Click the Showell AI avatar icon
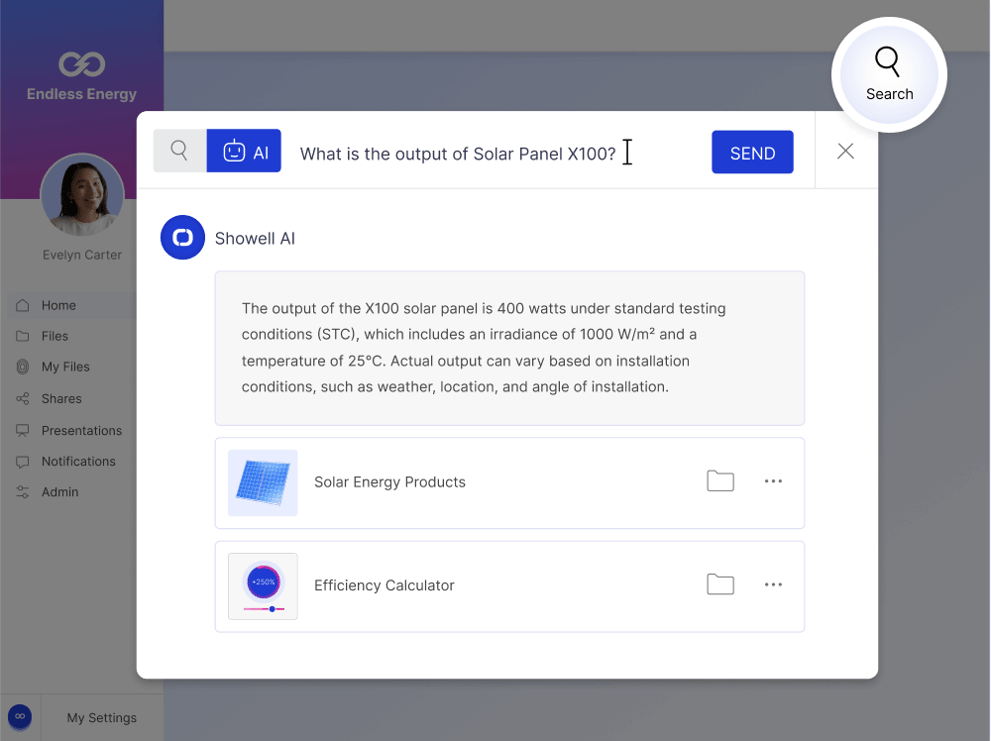Image resolution: width=991 pixels, height=741 pixels. [182, 237]
